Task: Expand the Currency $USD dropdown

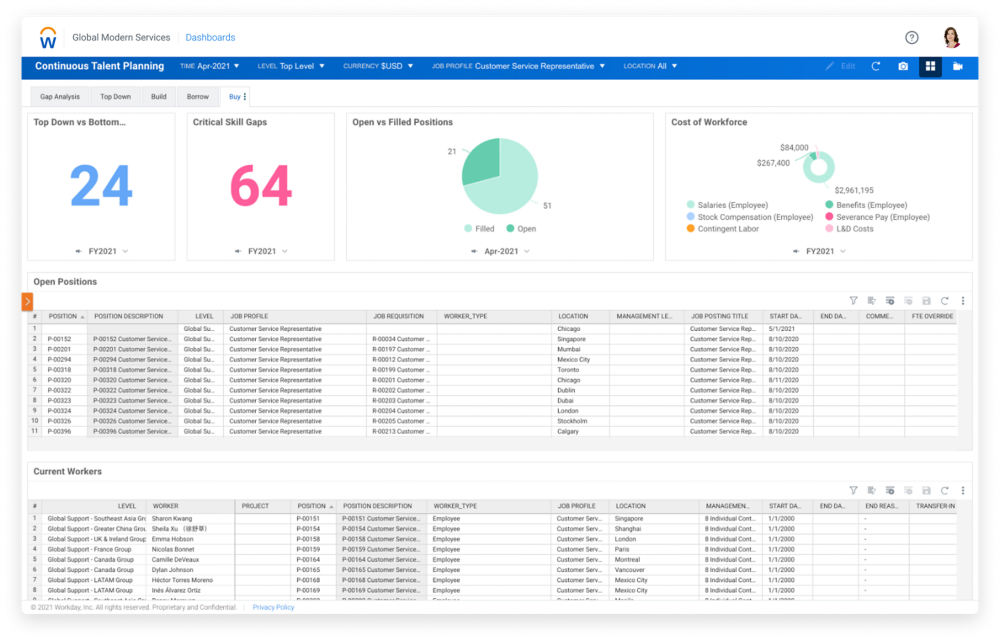Action: (378, 67)
